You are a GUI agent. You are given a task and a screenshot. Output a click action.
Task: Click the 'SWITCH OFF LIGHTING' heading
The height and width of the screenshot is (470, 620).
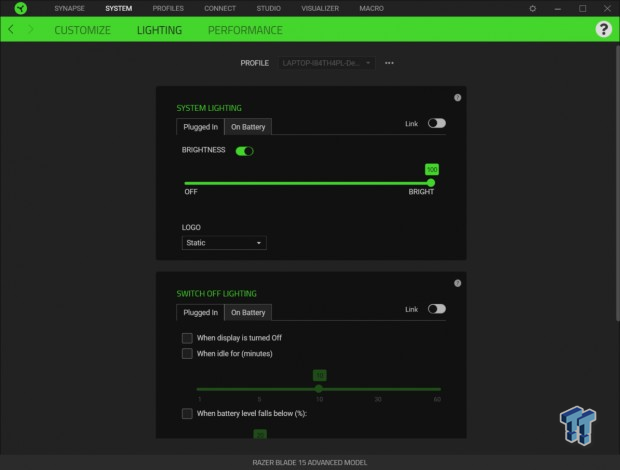pyautogui.click(x=216, y=294)
